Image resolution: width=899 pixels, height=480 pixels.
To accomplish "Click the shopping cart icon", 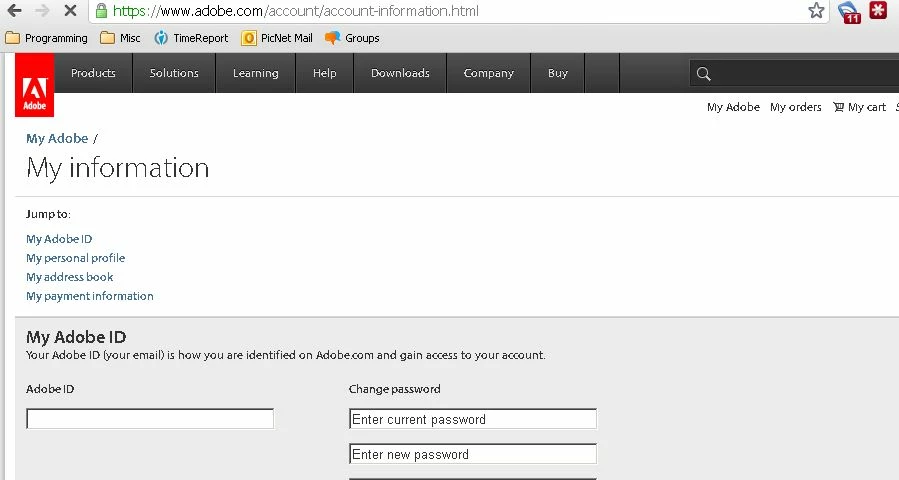I will [x=838, y=107].
